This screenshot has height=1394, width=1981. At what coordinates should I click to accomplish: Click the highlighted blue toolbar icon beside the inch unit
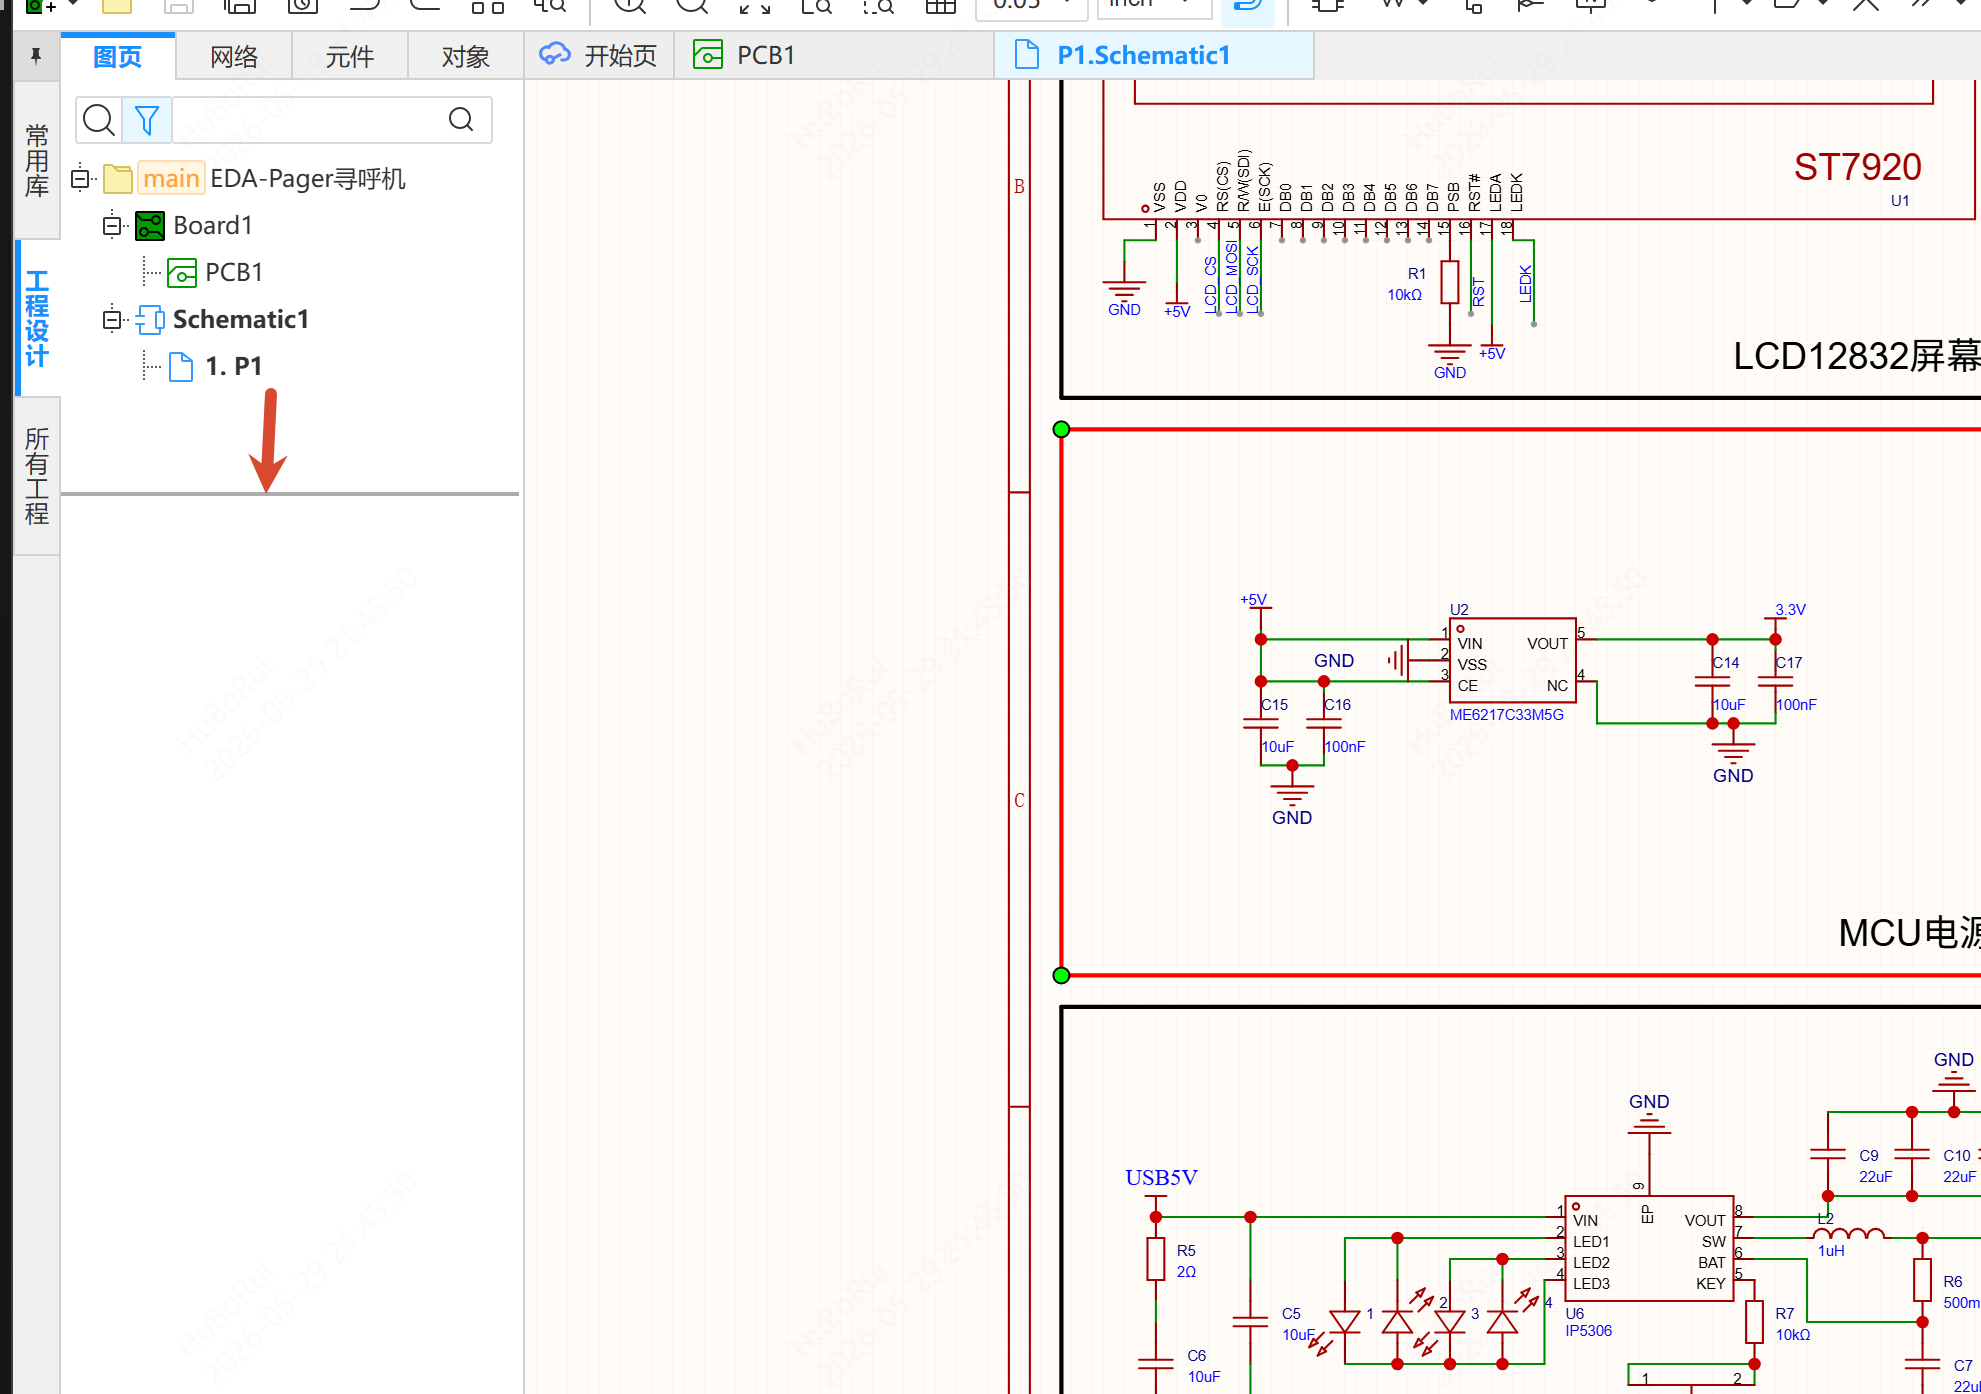tap(1247, 7)
